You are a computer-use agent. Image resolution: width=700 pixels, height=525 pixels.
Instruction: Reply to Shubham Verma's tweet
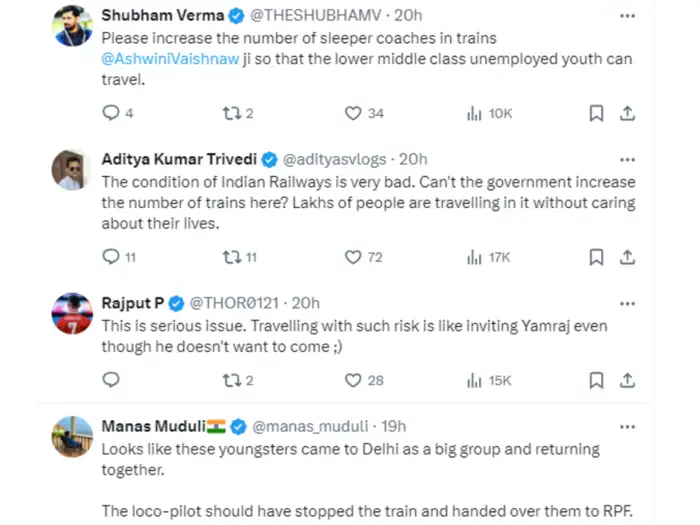point(111,113)
